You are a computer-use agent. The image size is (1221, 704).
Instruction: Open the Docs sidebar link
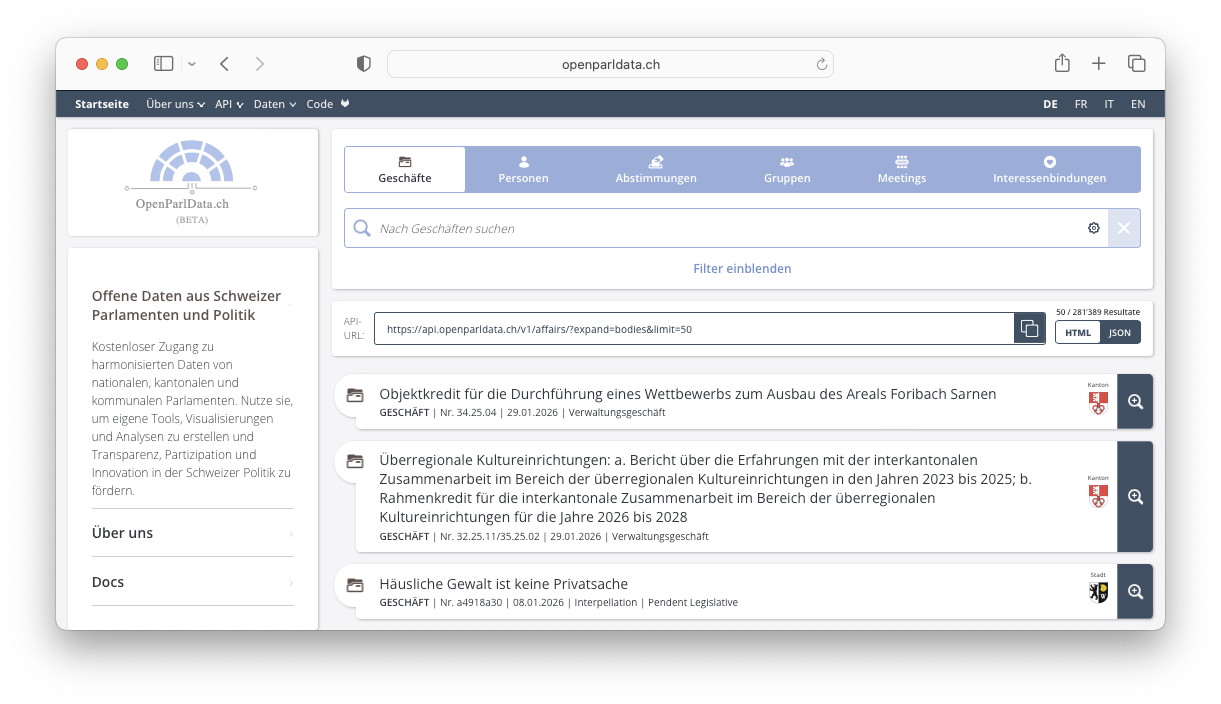click(x=192, y=582)
